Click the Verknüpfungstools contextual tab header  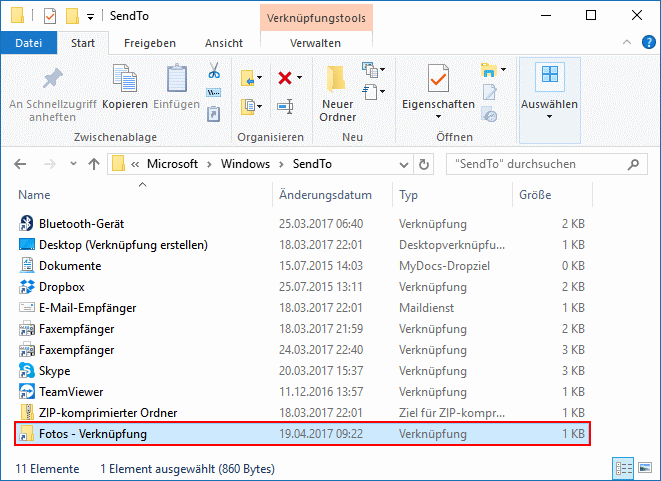pyautogui.click(x=316, y=18)
